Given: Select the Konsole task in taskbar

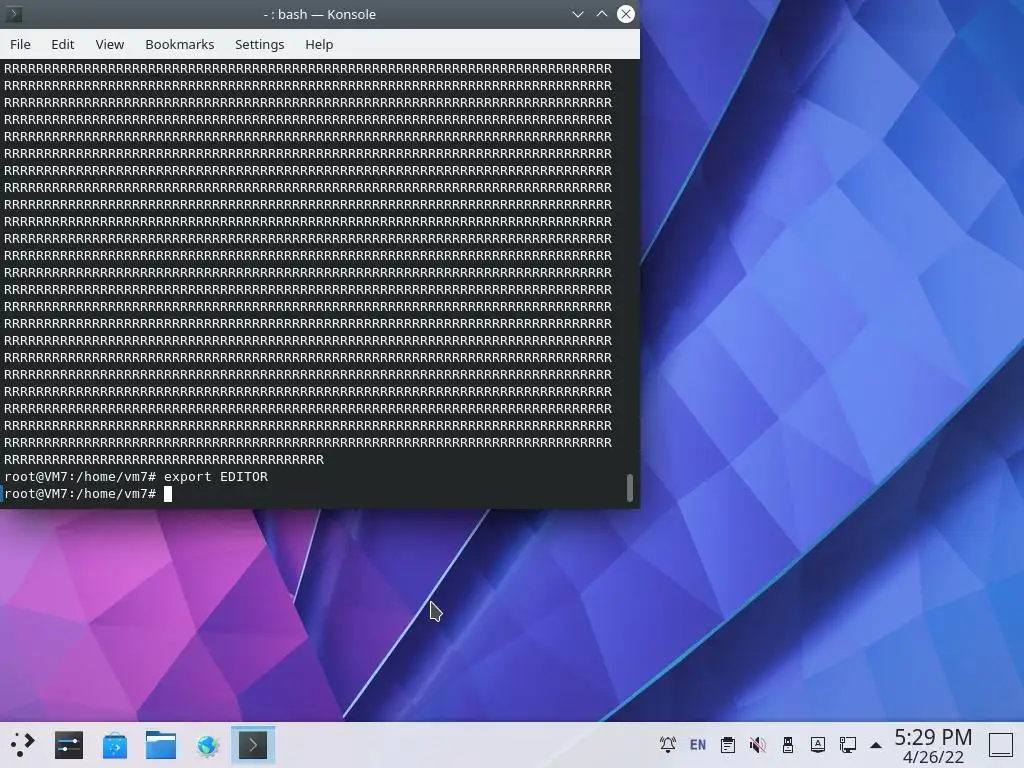Looking at the screenshot, I should point(253,745).
